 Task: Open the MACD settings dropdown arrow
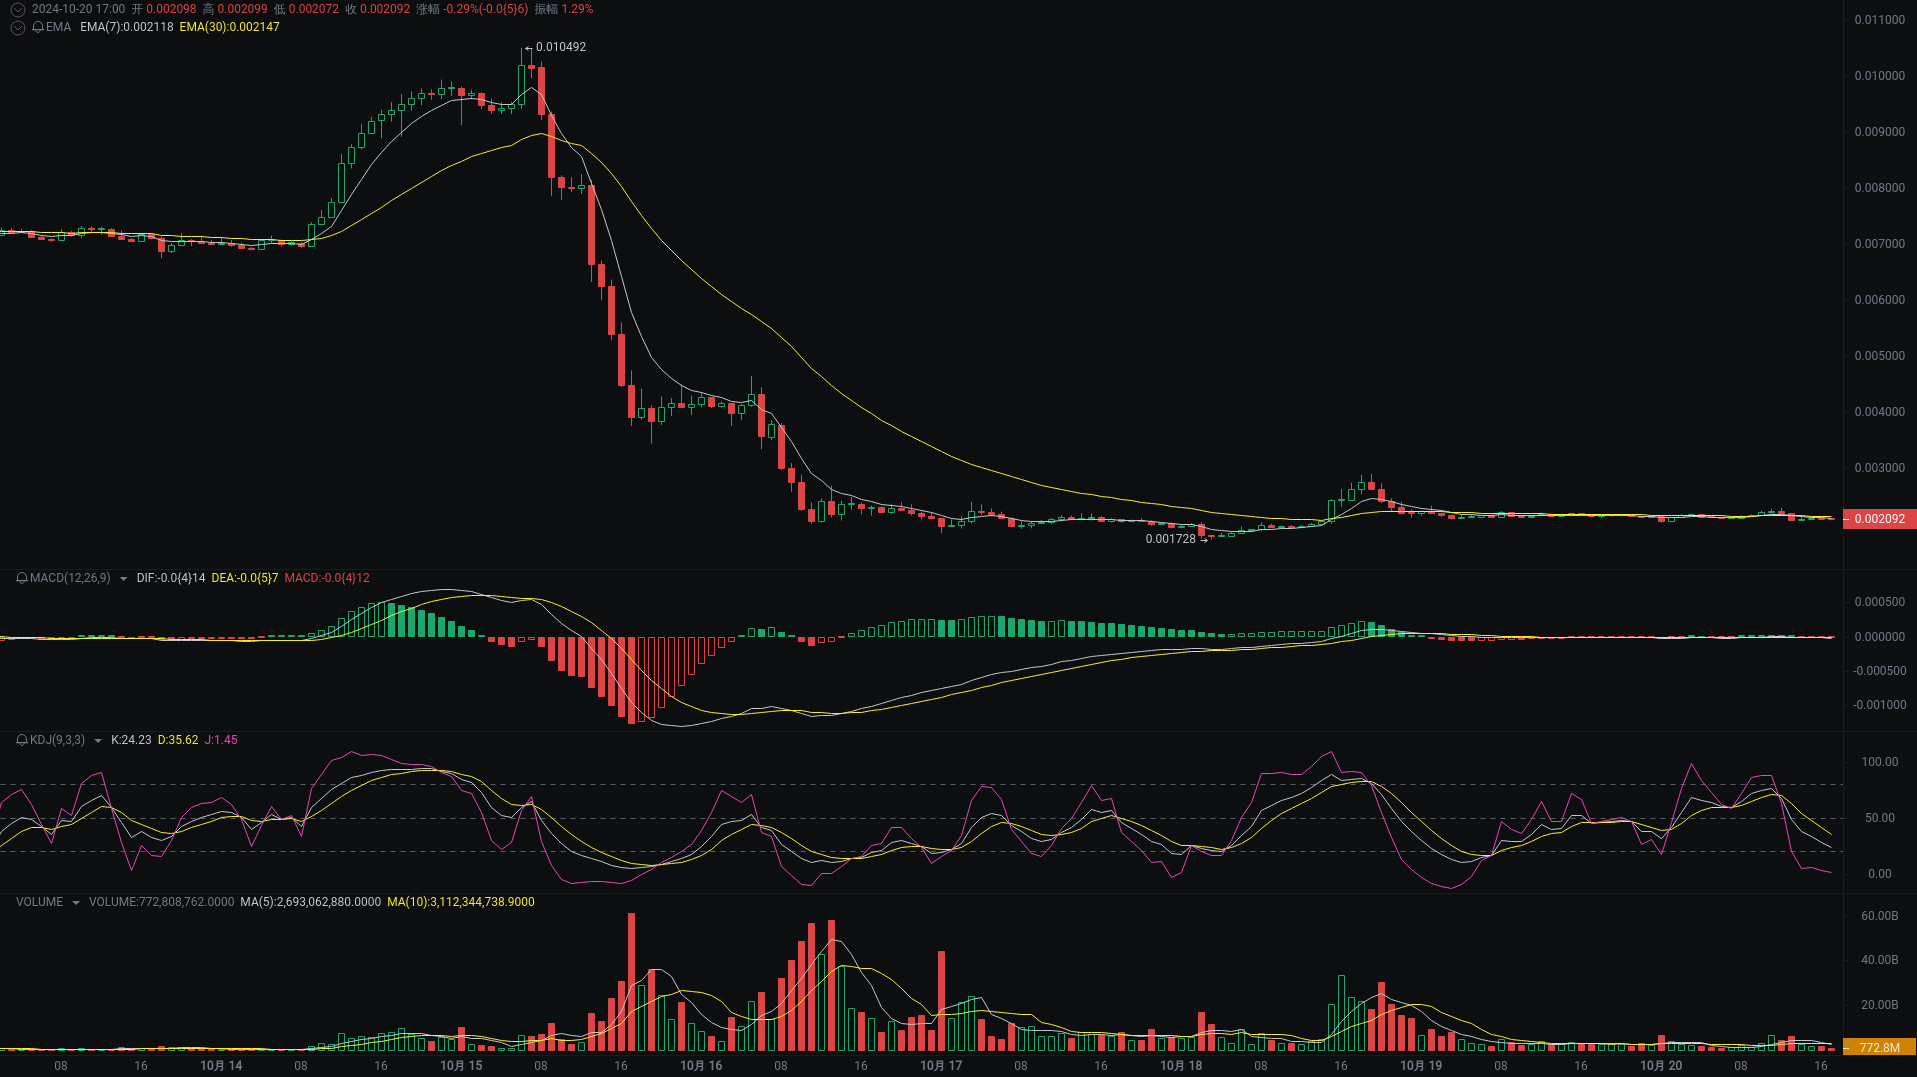click(123, 578)
